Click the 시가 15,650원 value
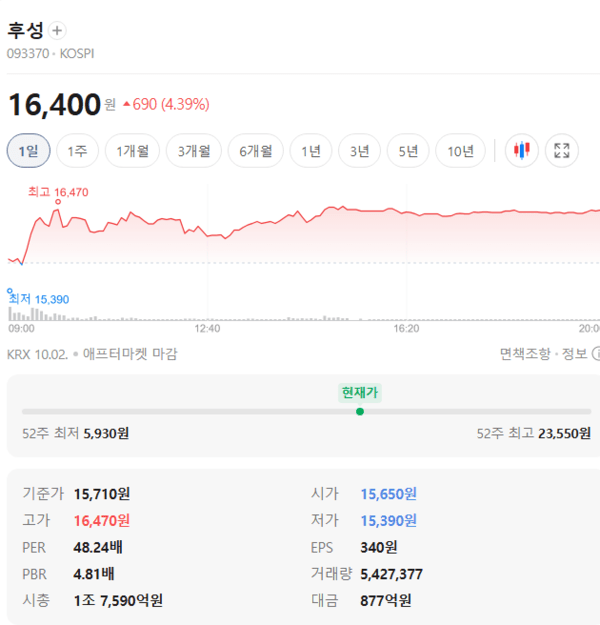 (389, 494)
